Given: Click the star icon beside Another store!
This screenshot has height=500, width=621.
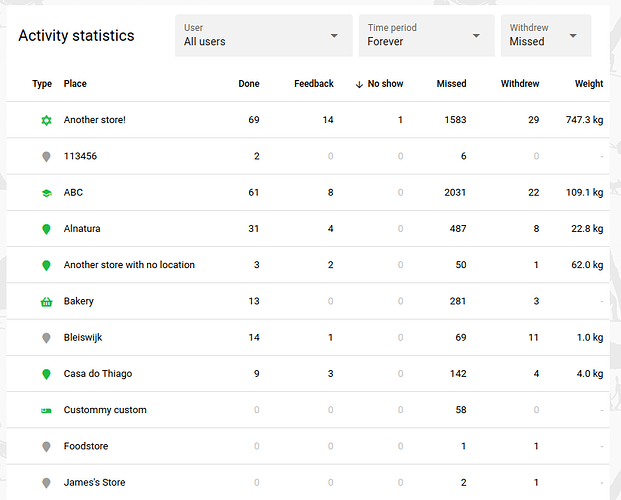Looking at the screenshot, I should [46, 120].
